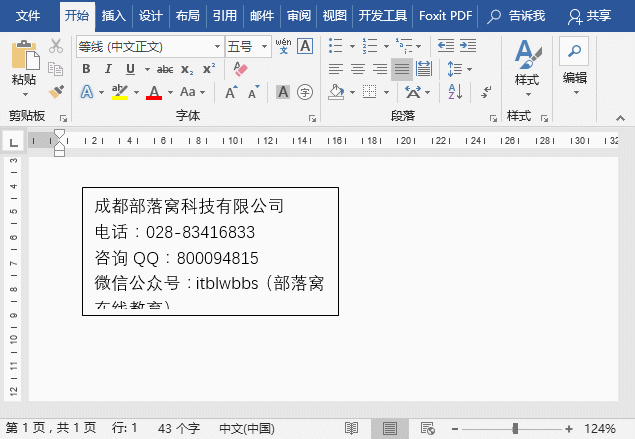
Task: Click the Cut scissors icon
Action: pyautogui.click(x=56, y=46)
